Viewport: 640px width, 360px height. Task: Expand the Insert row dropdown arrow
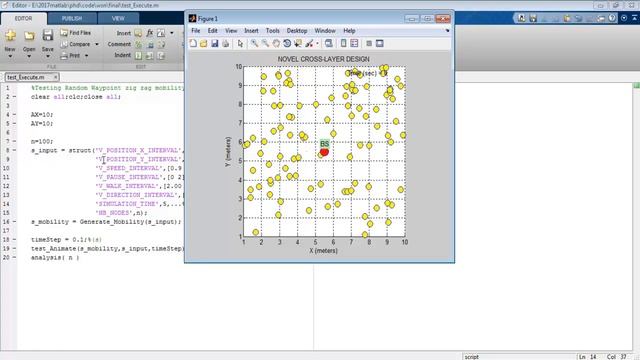pos(172,33)
